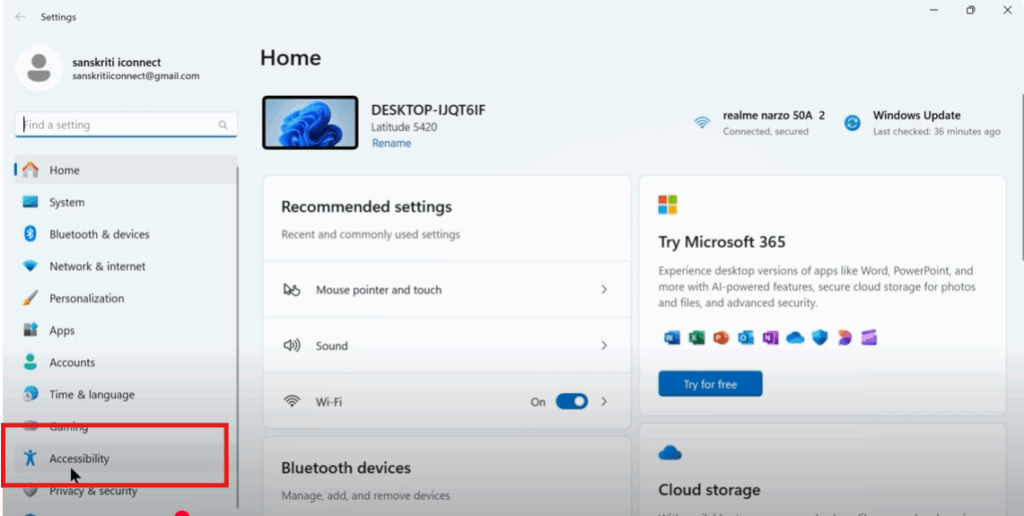Select the Personalization paintbrush icon

point(30,298)
